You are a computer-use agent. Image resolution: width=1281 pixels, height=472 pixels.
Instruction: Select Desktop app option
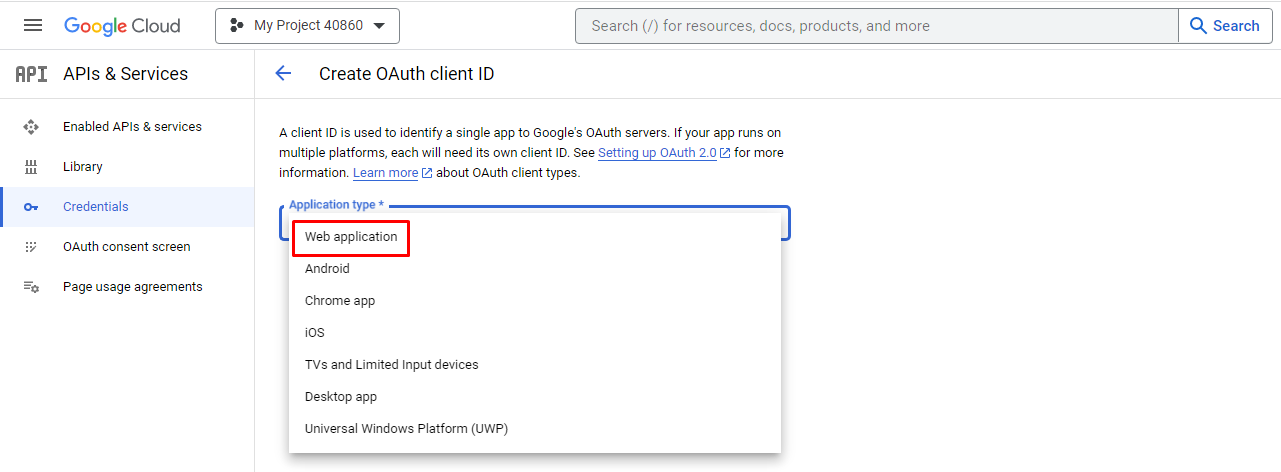click(x=535, y=397)
